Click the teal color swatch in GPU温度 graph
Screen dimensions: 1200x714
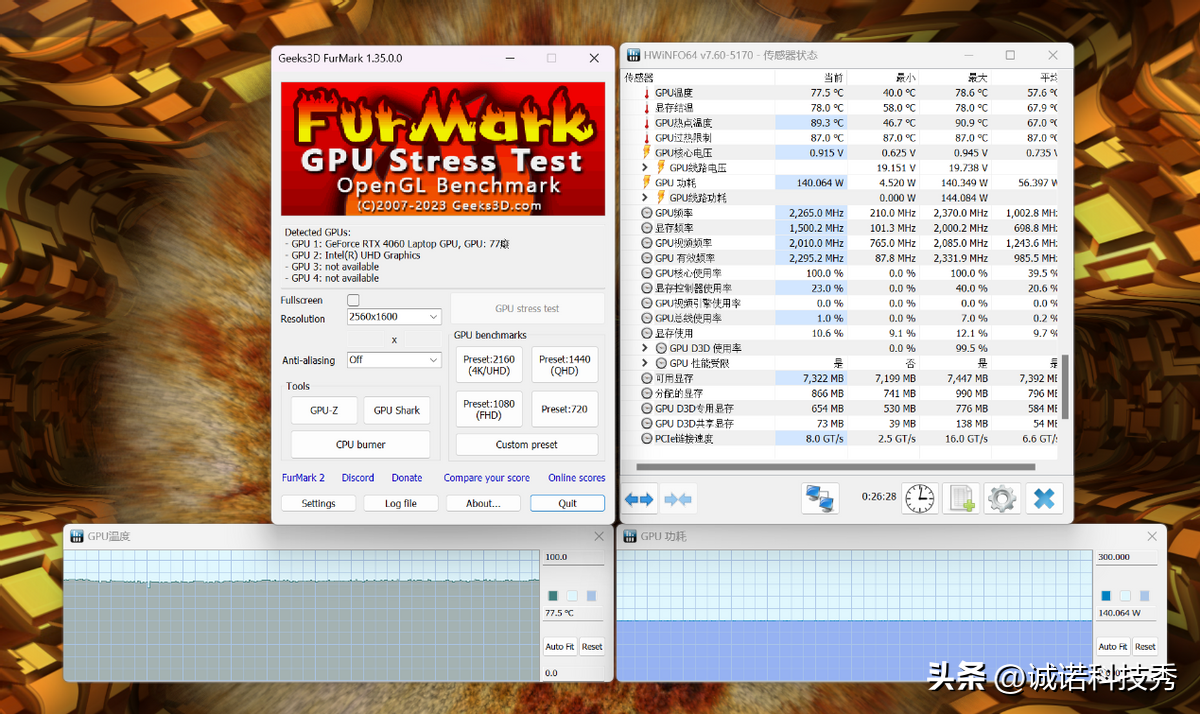pos(552,596)
